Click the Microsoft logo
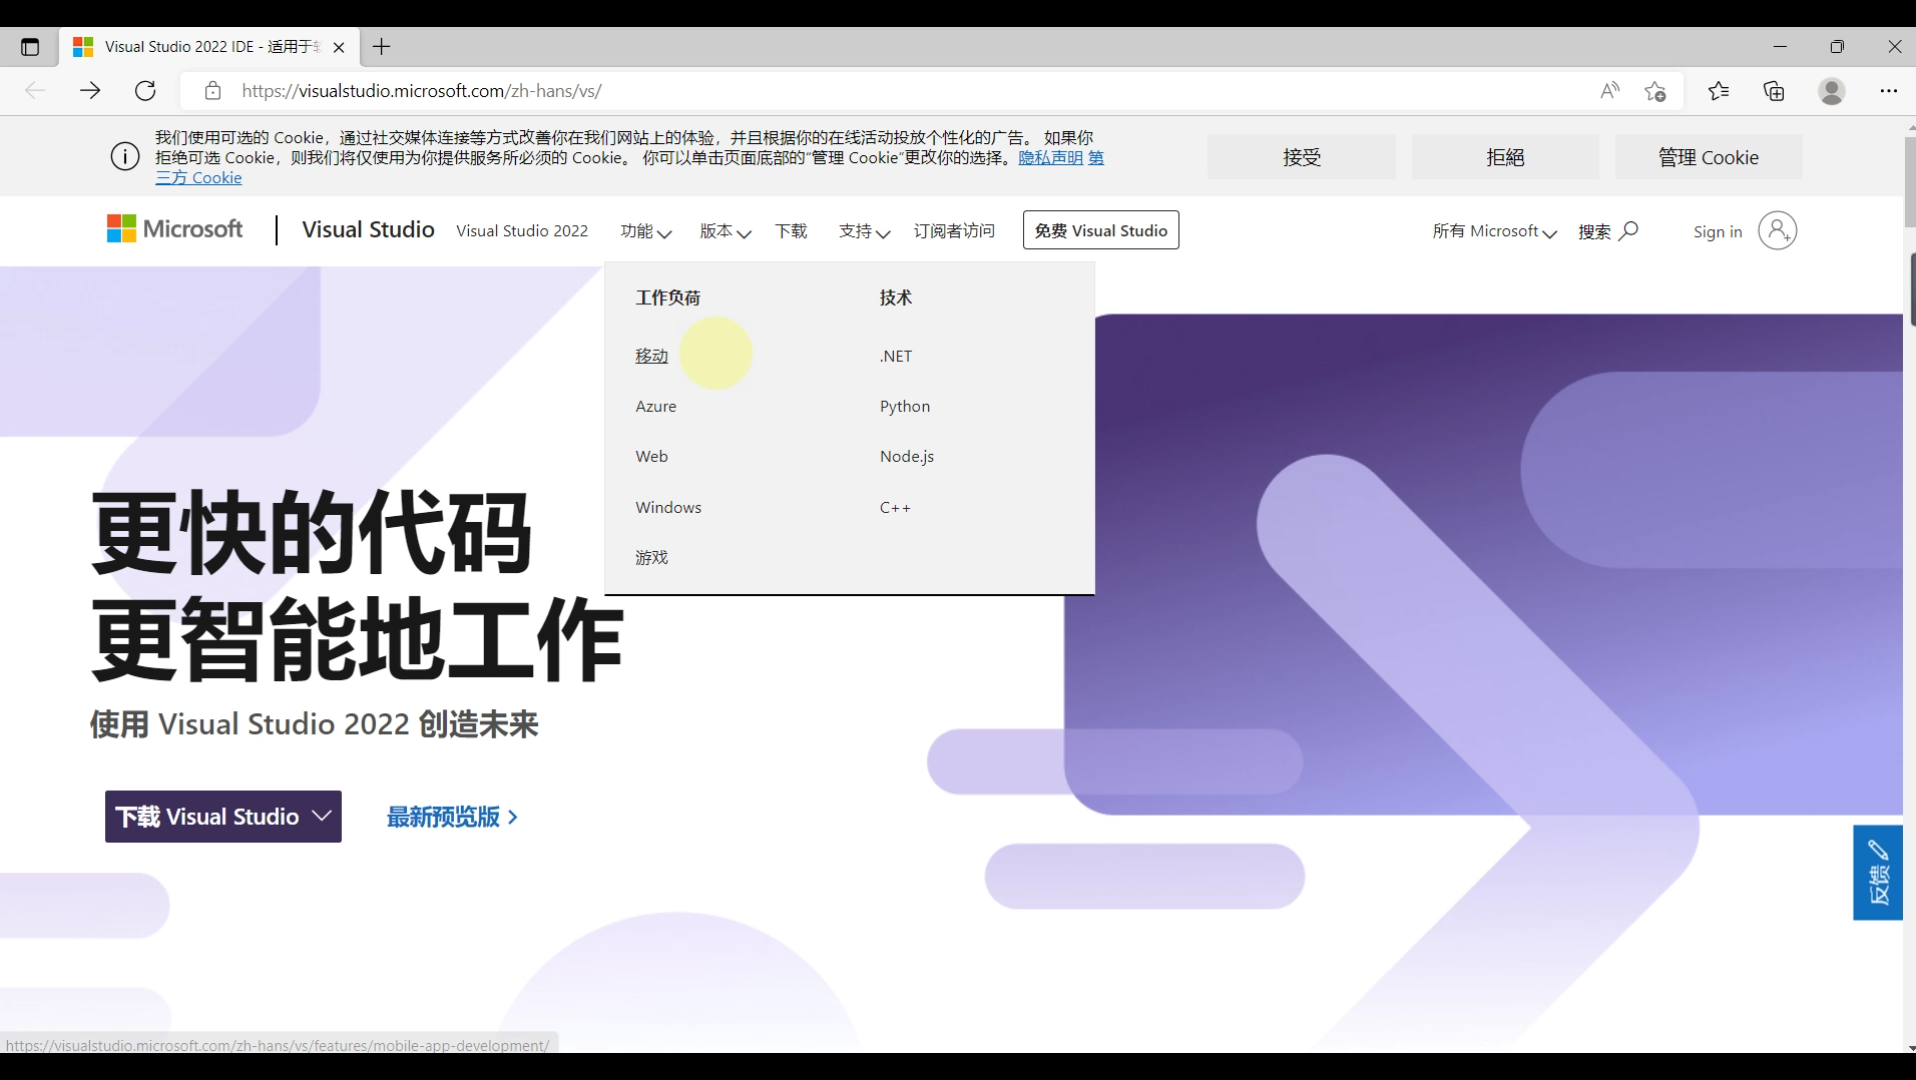This screenshot has width=1916, height=1080. 175,229
